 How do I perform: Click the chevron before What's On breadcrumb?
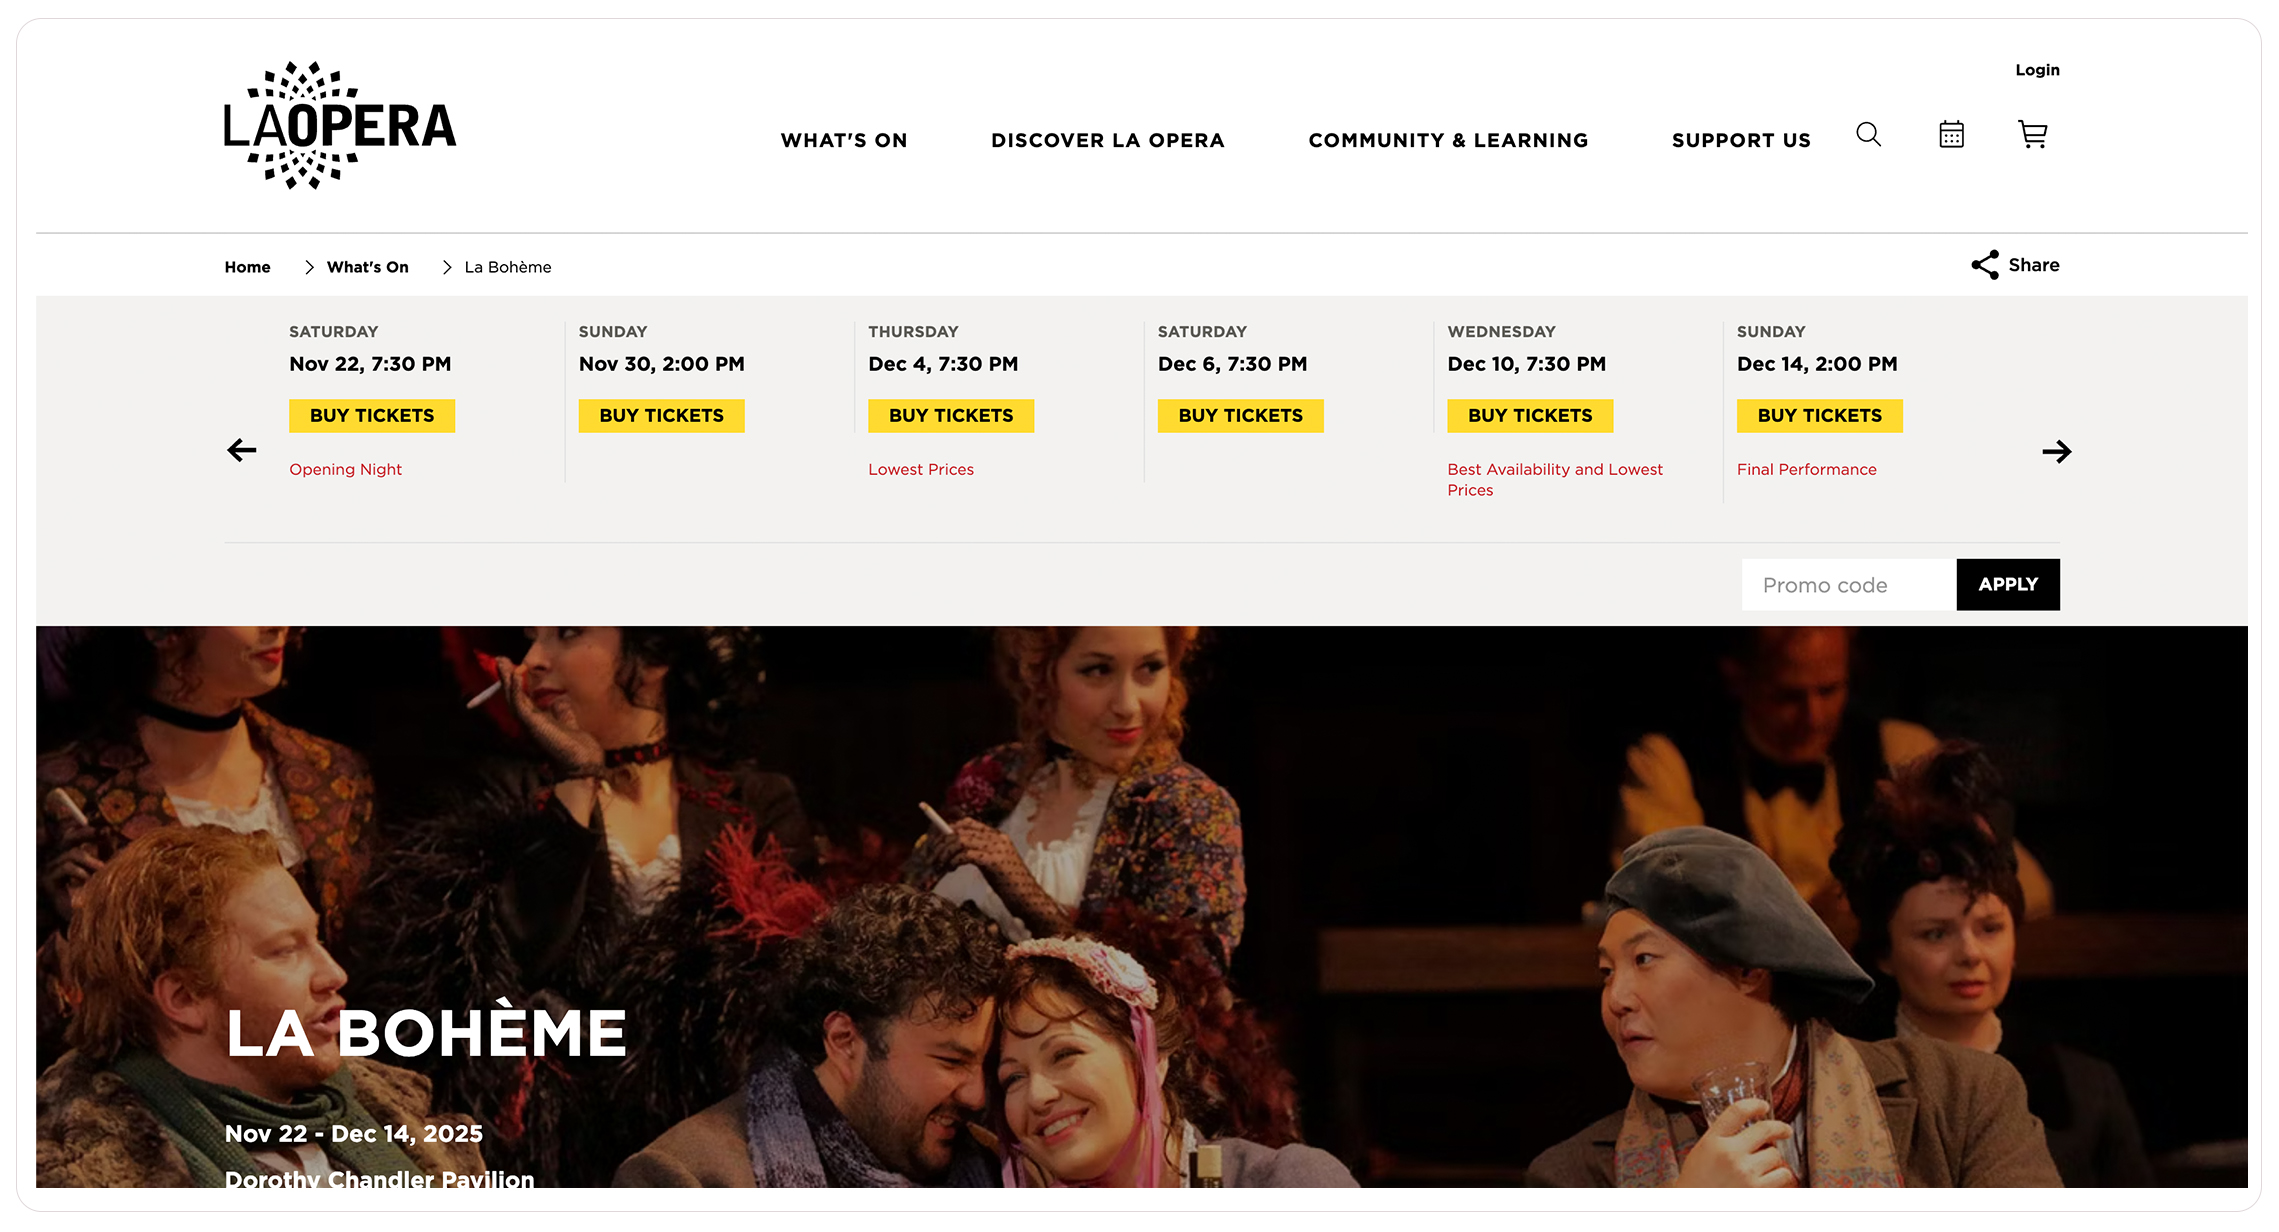(309, 267)
